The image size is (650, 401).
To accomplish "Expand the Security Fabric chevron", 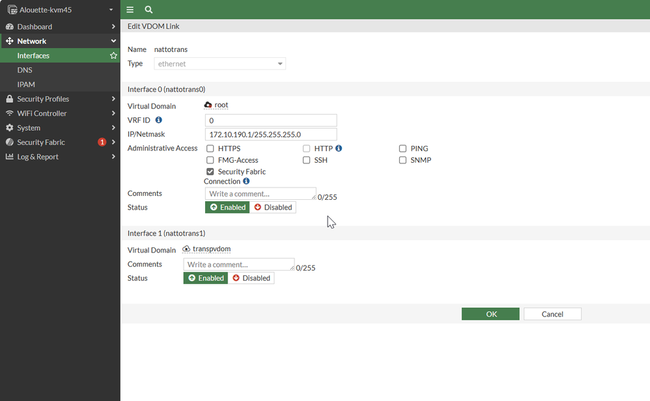I will [113, 142].
